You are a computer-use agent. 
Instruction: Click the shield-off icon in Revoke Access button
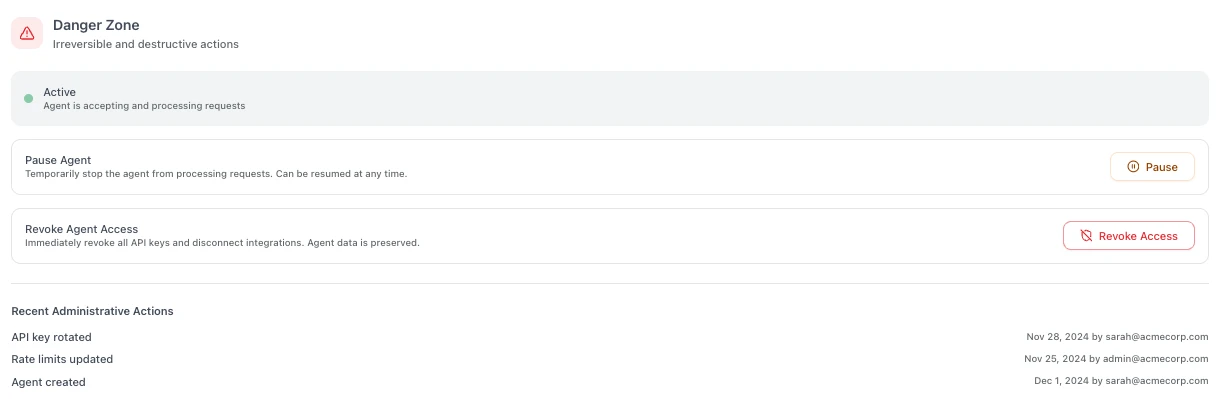pos(1086,236)
